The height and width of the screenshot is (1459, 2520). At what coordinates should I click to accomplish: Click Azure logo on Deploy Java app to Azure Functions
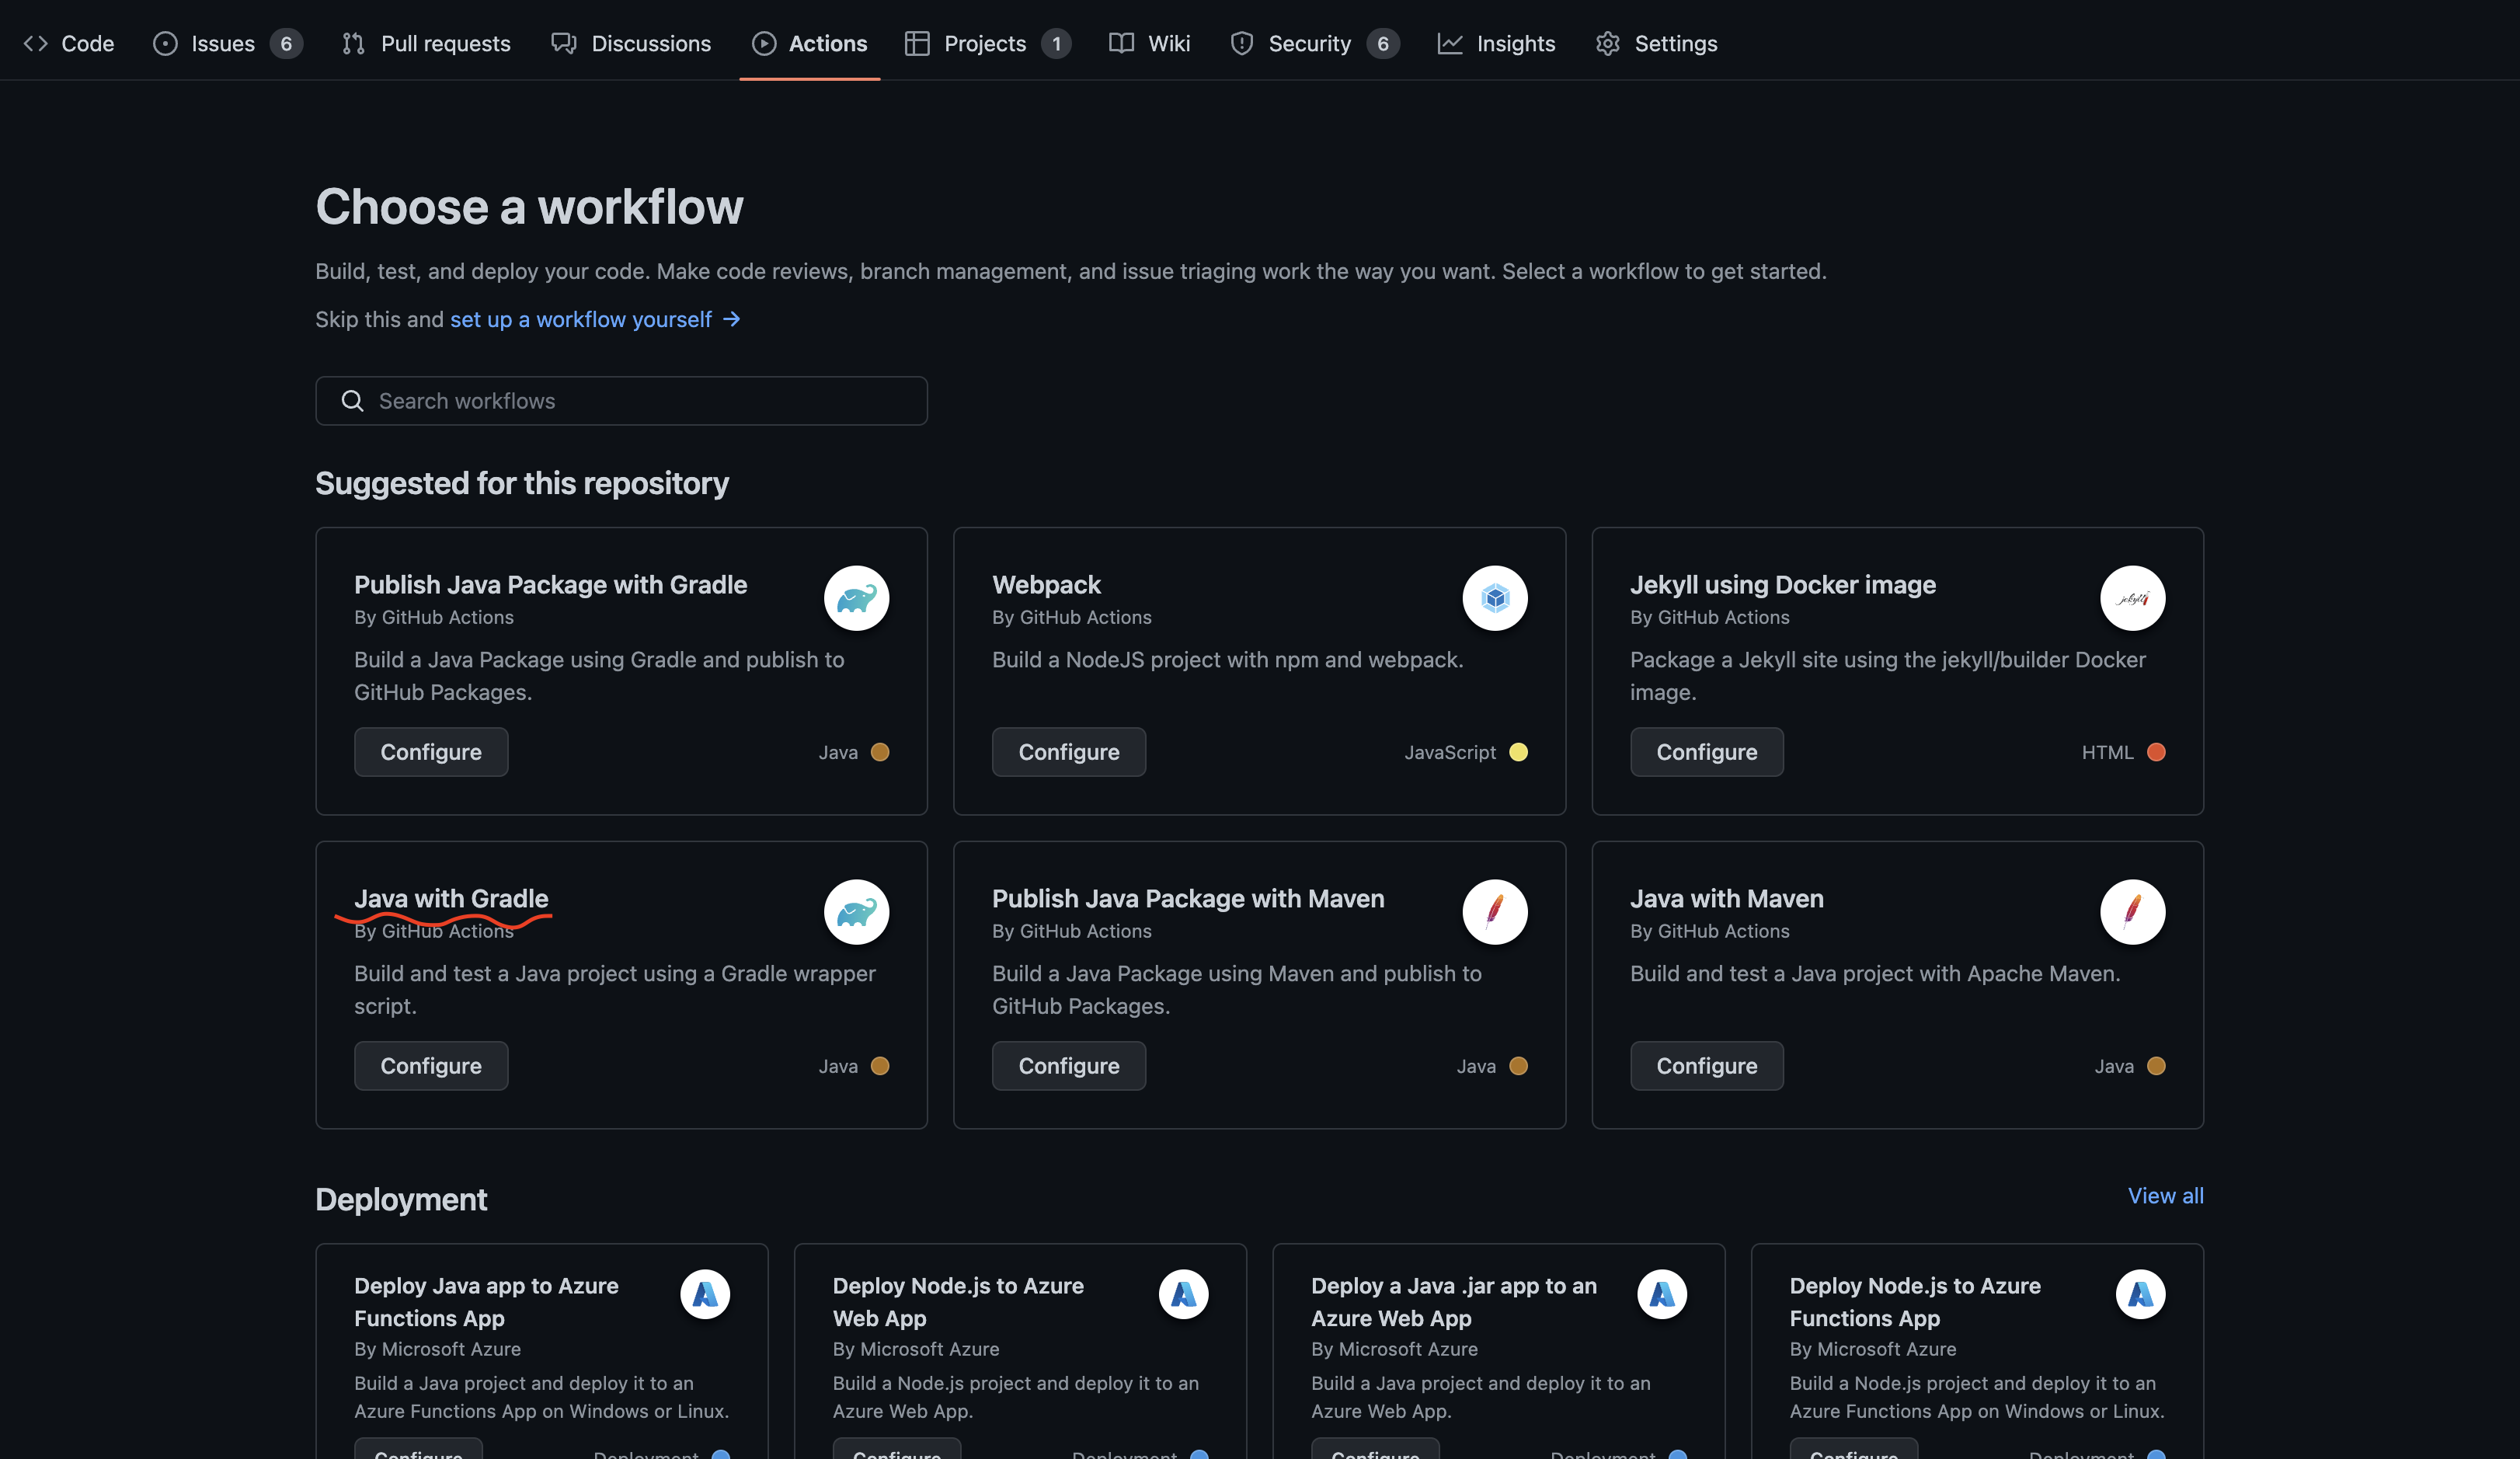pos(705,1294)
